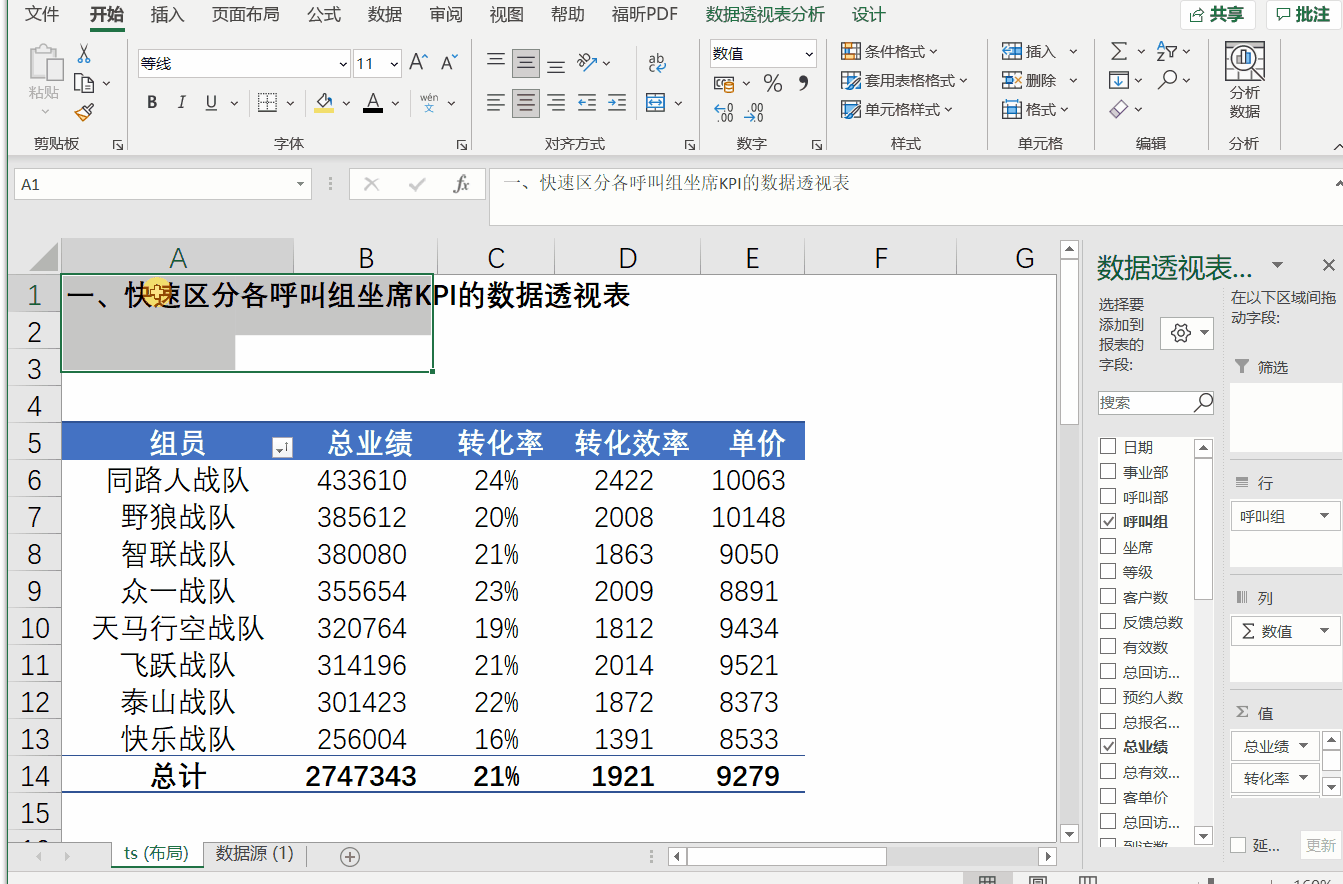Uncheck the 呼叫组 field checkbox

pos(1108,522)
